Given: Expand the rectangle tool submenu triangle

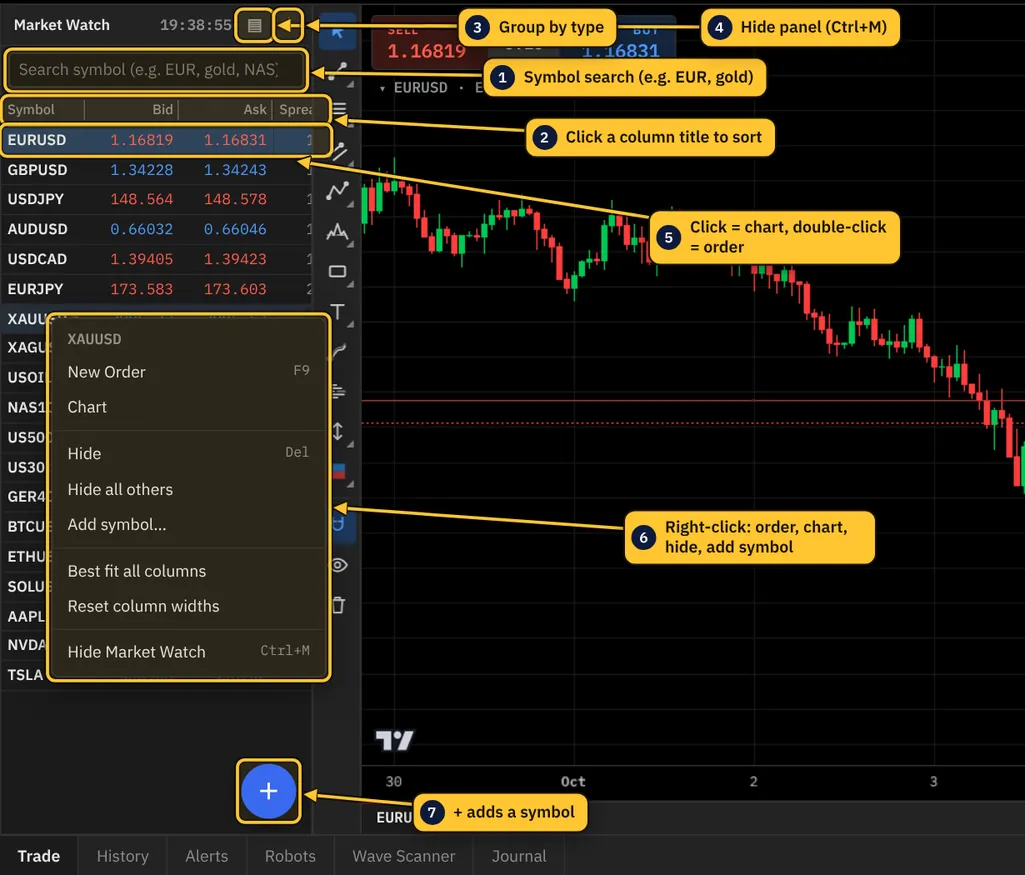Looking at the screenshot, I should [x=351, y=284].
